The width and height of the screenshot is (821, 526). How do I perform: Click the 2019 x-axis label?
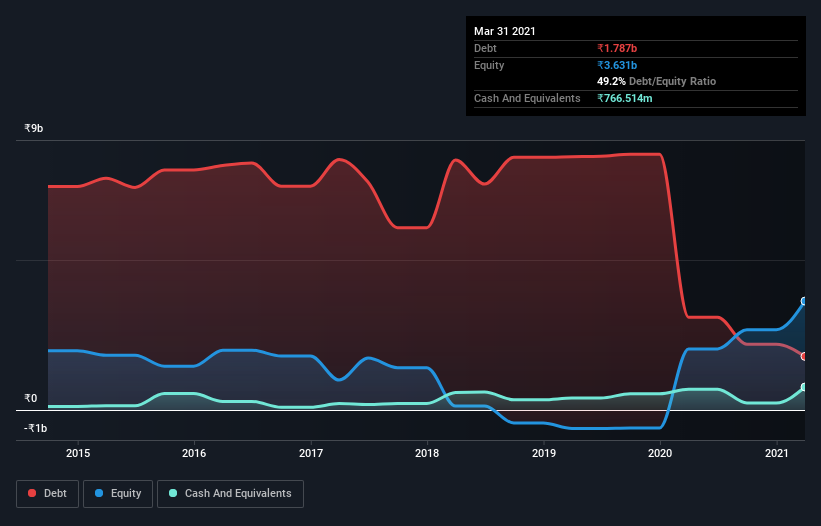tap(544, 453)
